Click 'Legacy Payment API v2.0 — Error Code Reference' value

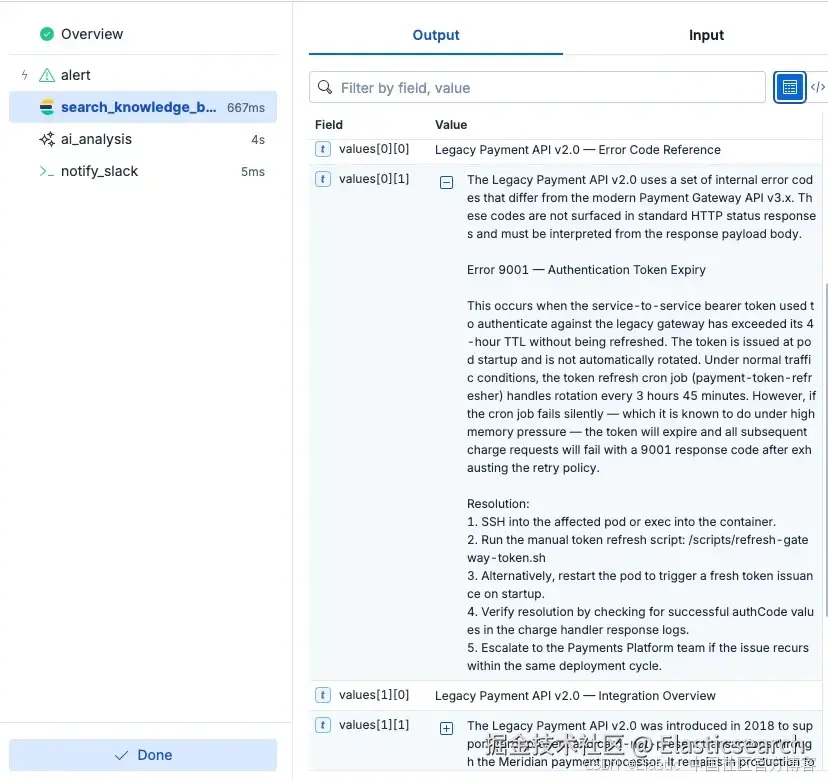click(578, 150)
